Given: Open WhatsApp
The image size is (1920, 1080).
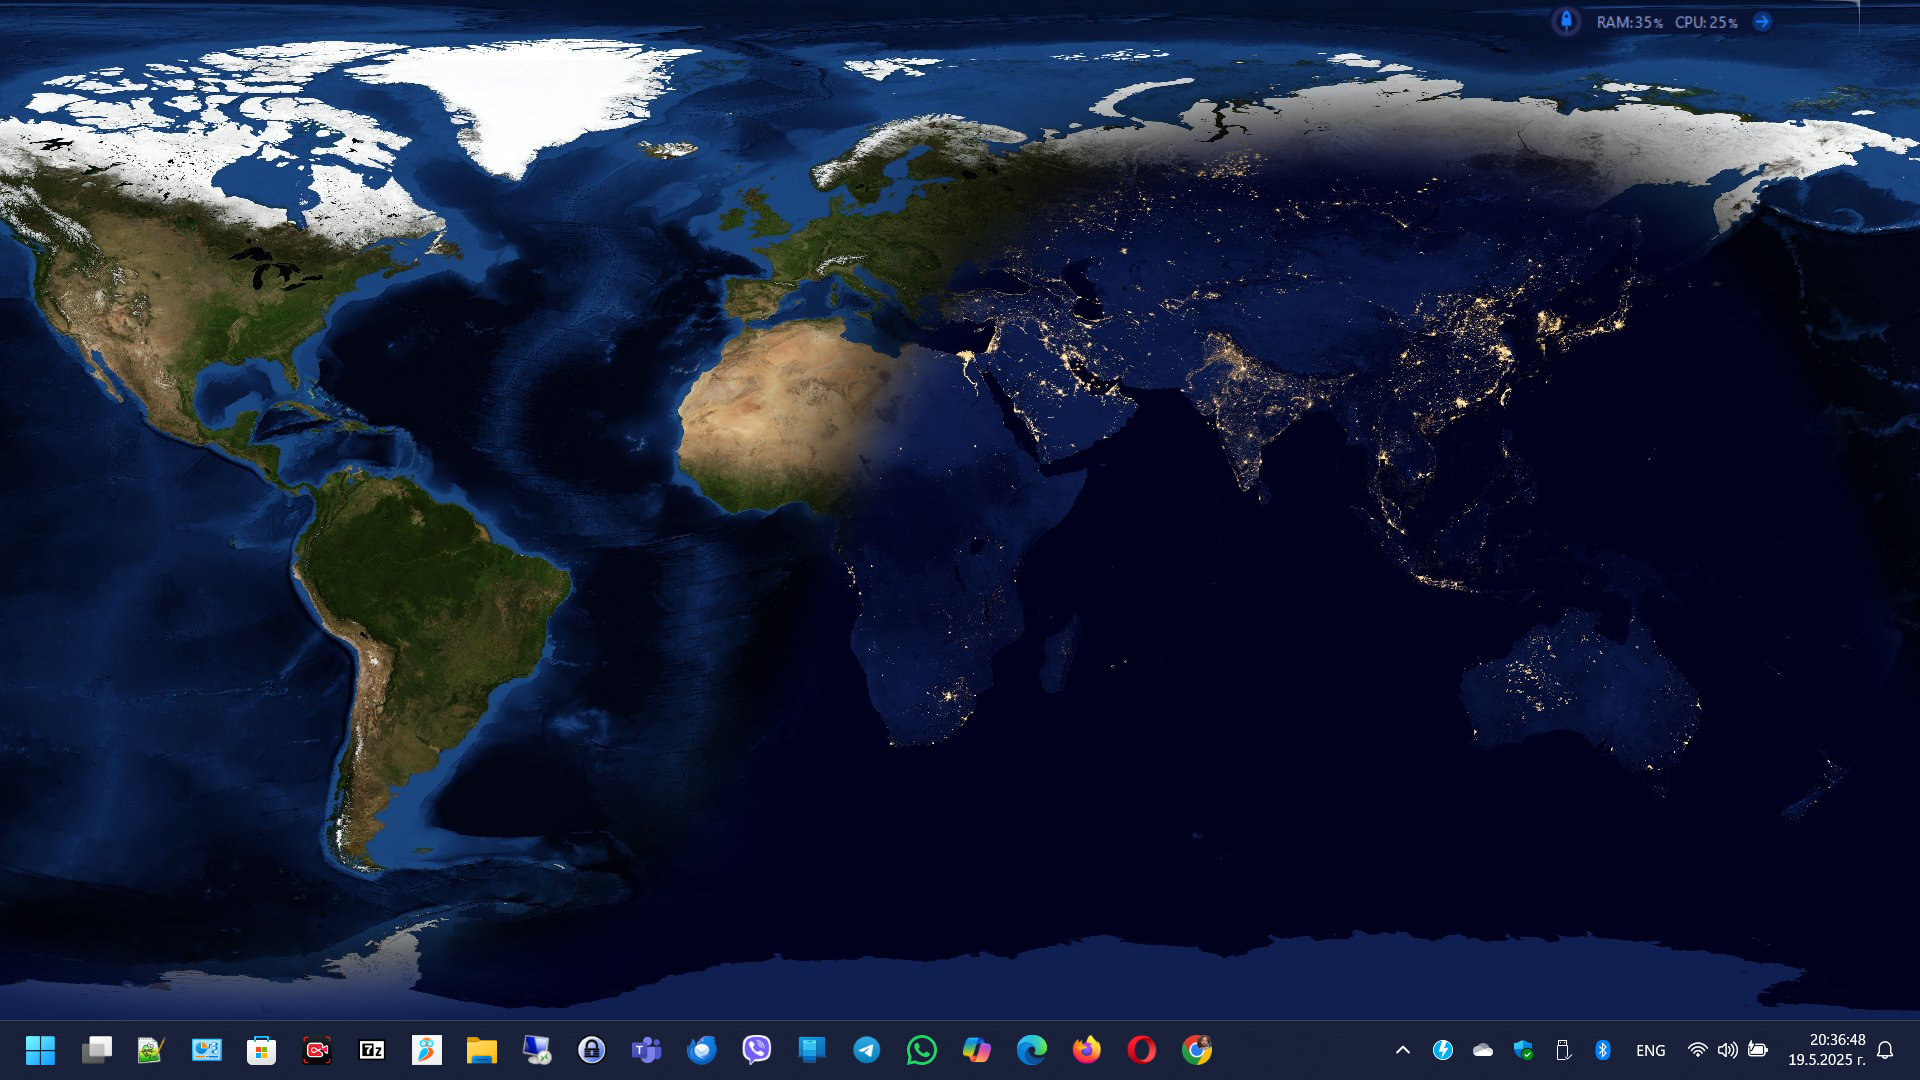Looking at the screenshot, I should point(922,1050).
